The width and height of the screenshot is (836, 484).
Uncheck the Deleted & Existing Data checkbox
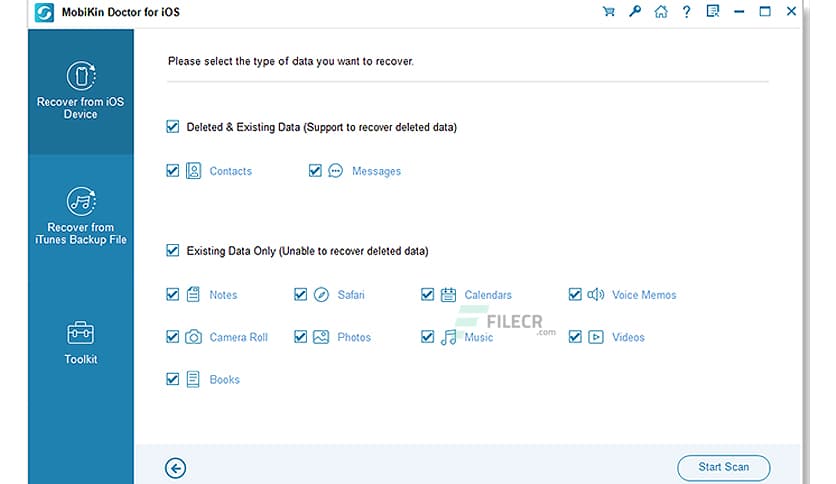pos(173,127)
